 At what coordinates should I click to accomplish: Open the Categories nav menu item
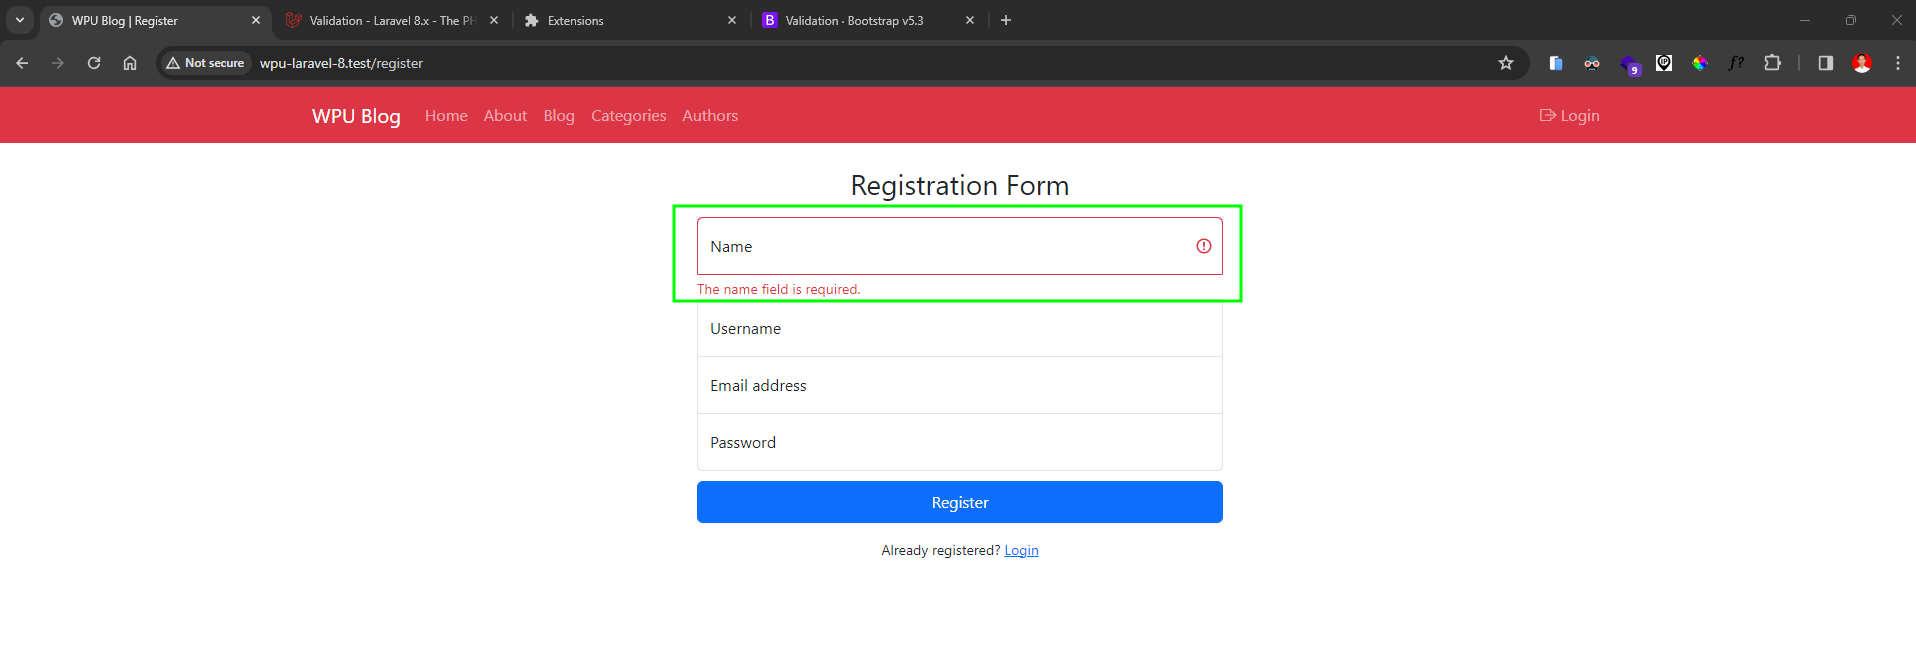[628, 116]
